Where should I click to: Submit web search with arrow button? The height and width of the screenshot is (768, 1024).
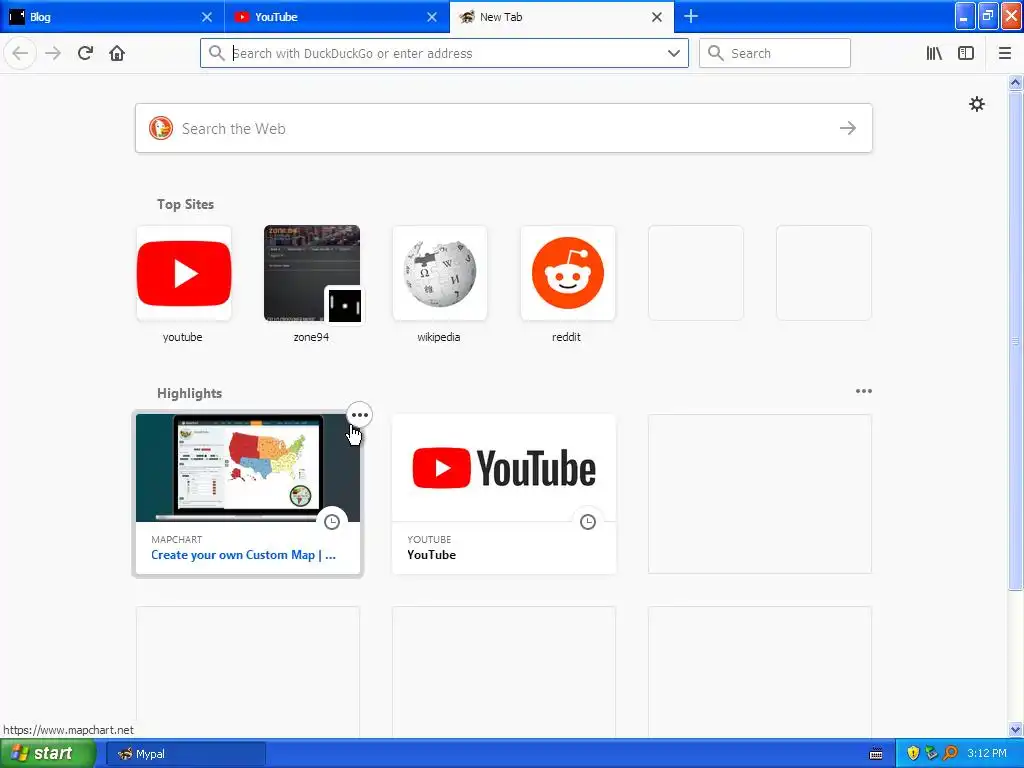pyautogui.click(x=848, y=128)
